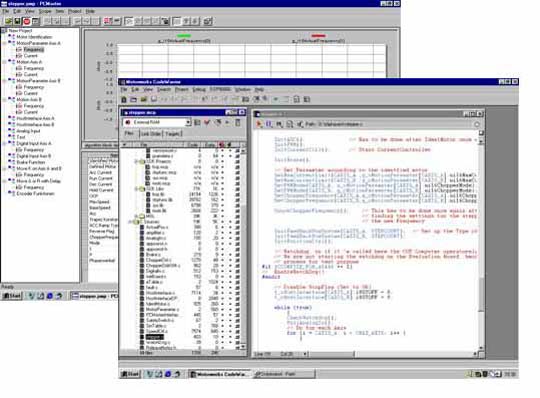The width and height of the screenshot is (540, 398).
Task: Click the Run arrow icon in project toolbar
Action: [x=227, y=123]
